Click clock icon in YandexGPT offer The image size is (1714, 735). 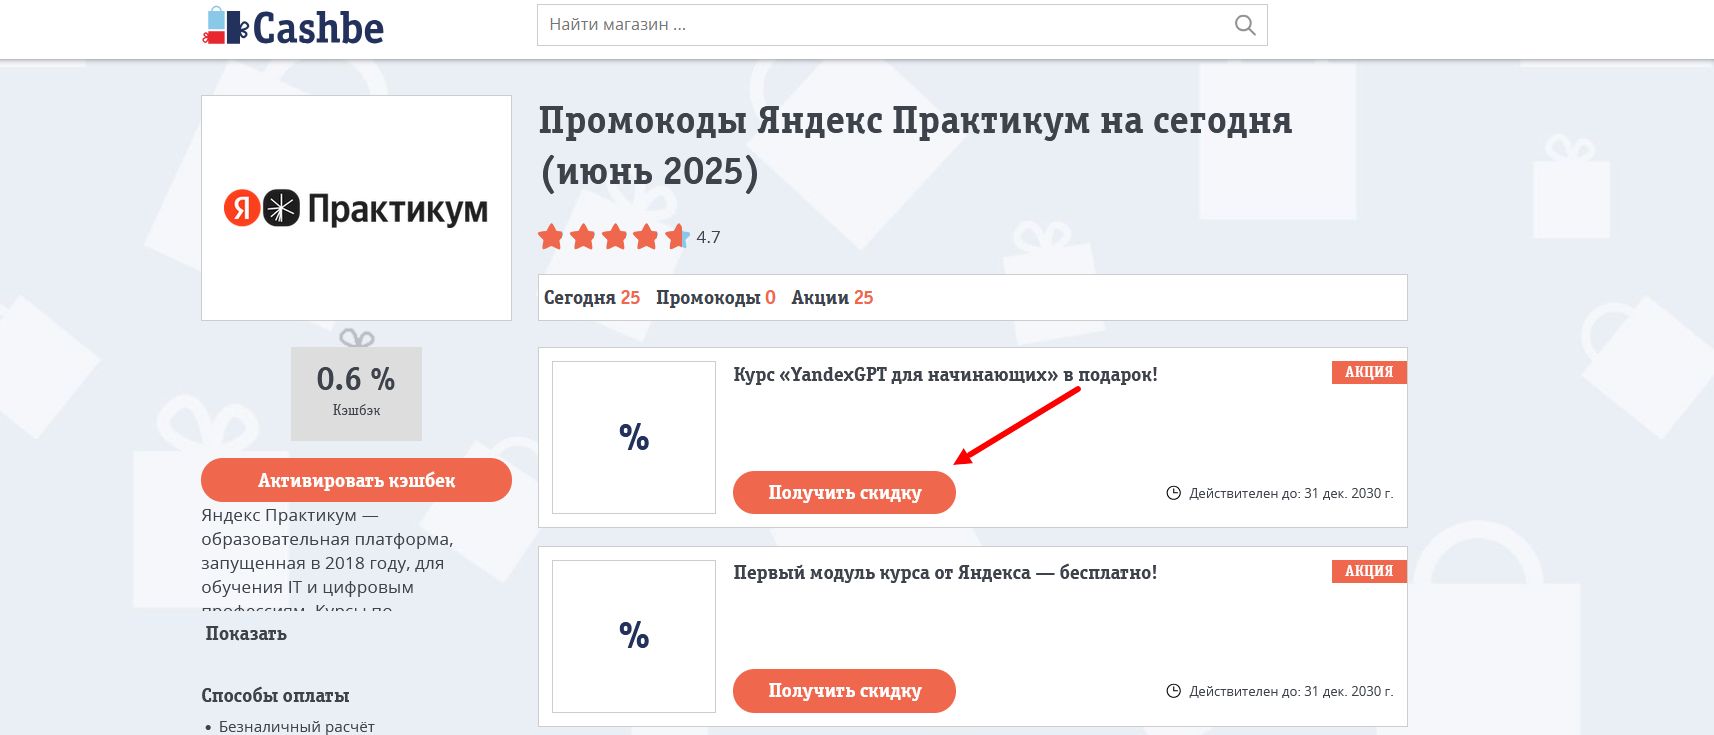(x=1174, y=493)
